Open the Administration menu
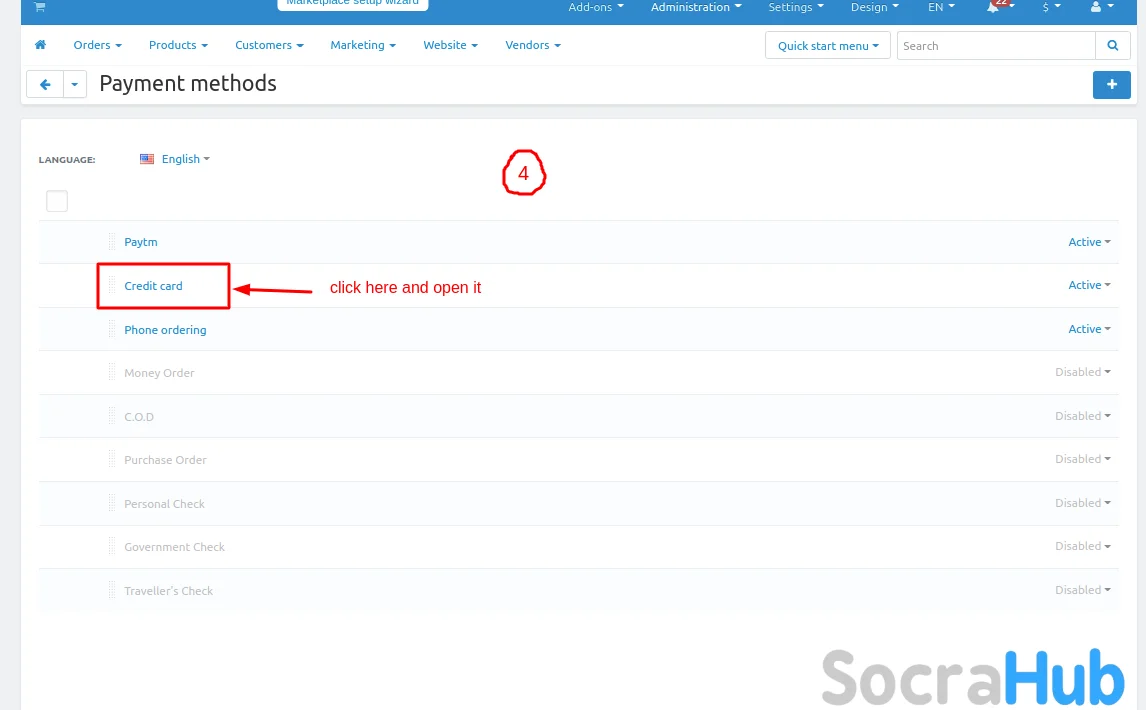 696,7
